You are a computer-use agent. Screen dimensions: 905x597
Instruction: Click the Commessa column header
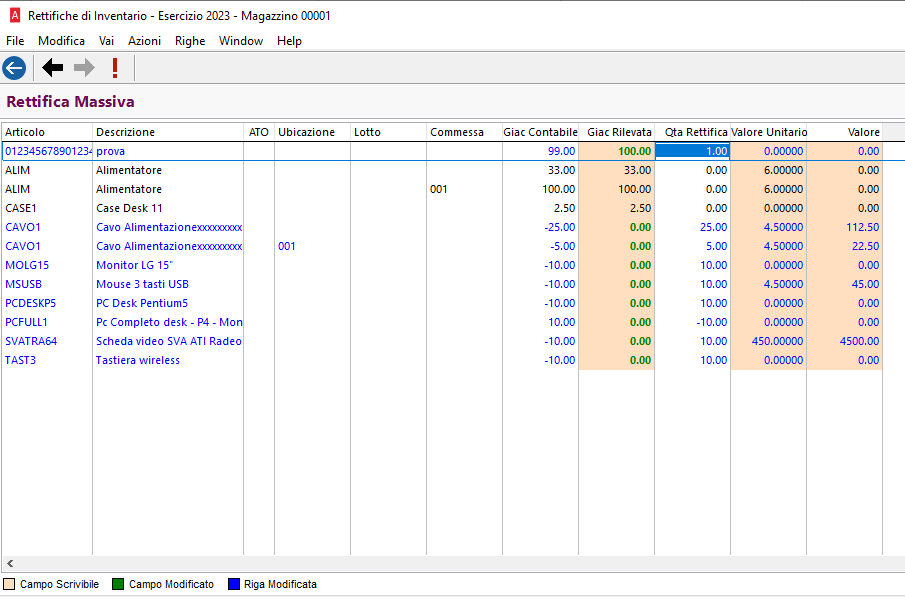(x=465, y=132)
